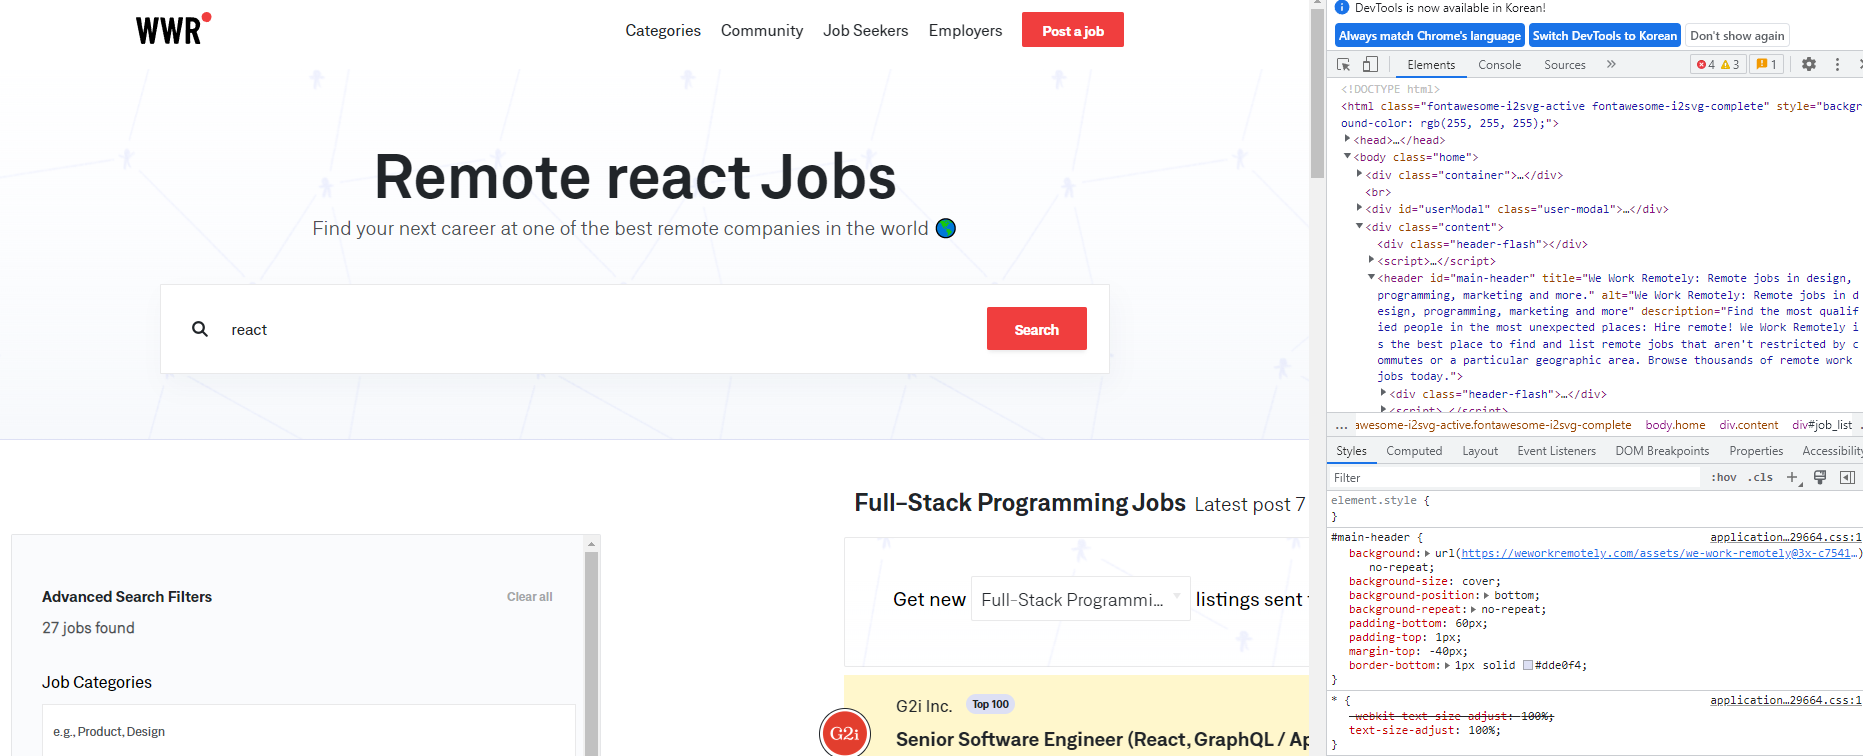Open the errors and warnings counter
This screenshot has height=756, width=1863.
click(1718, 64)
